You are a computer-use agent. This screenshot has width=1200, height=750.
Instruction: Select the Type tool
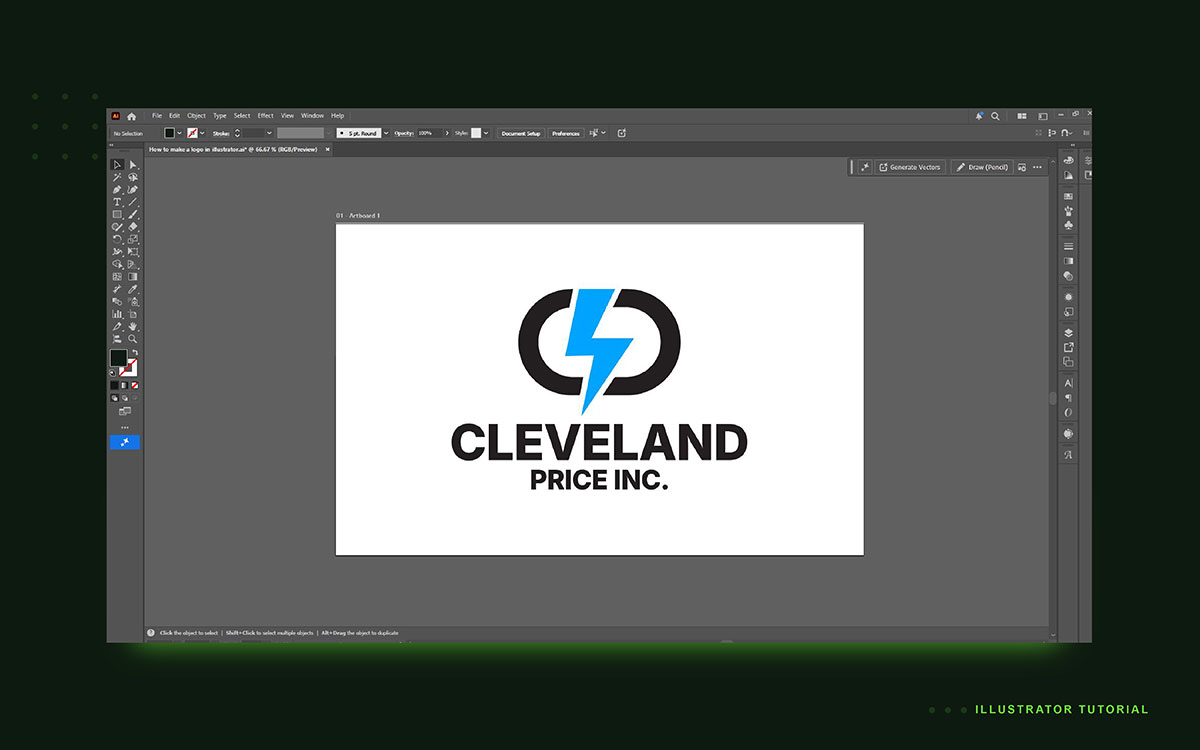click(117, 202)
